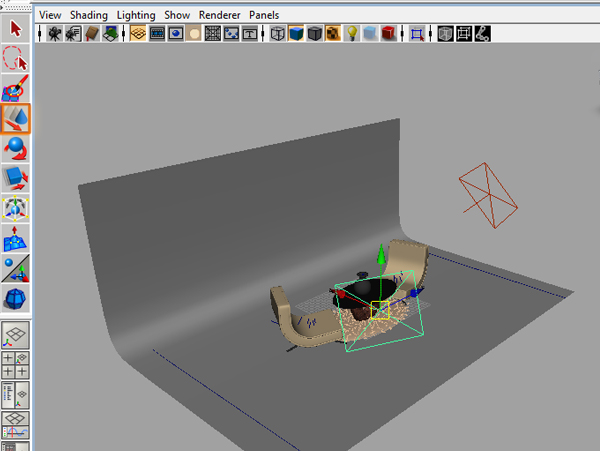Click the blue polyhedron last-tool icon
The height and width of the screenshot is (451, 600).
[x=16, y=298]
